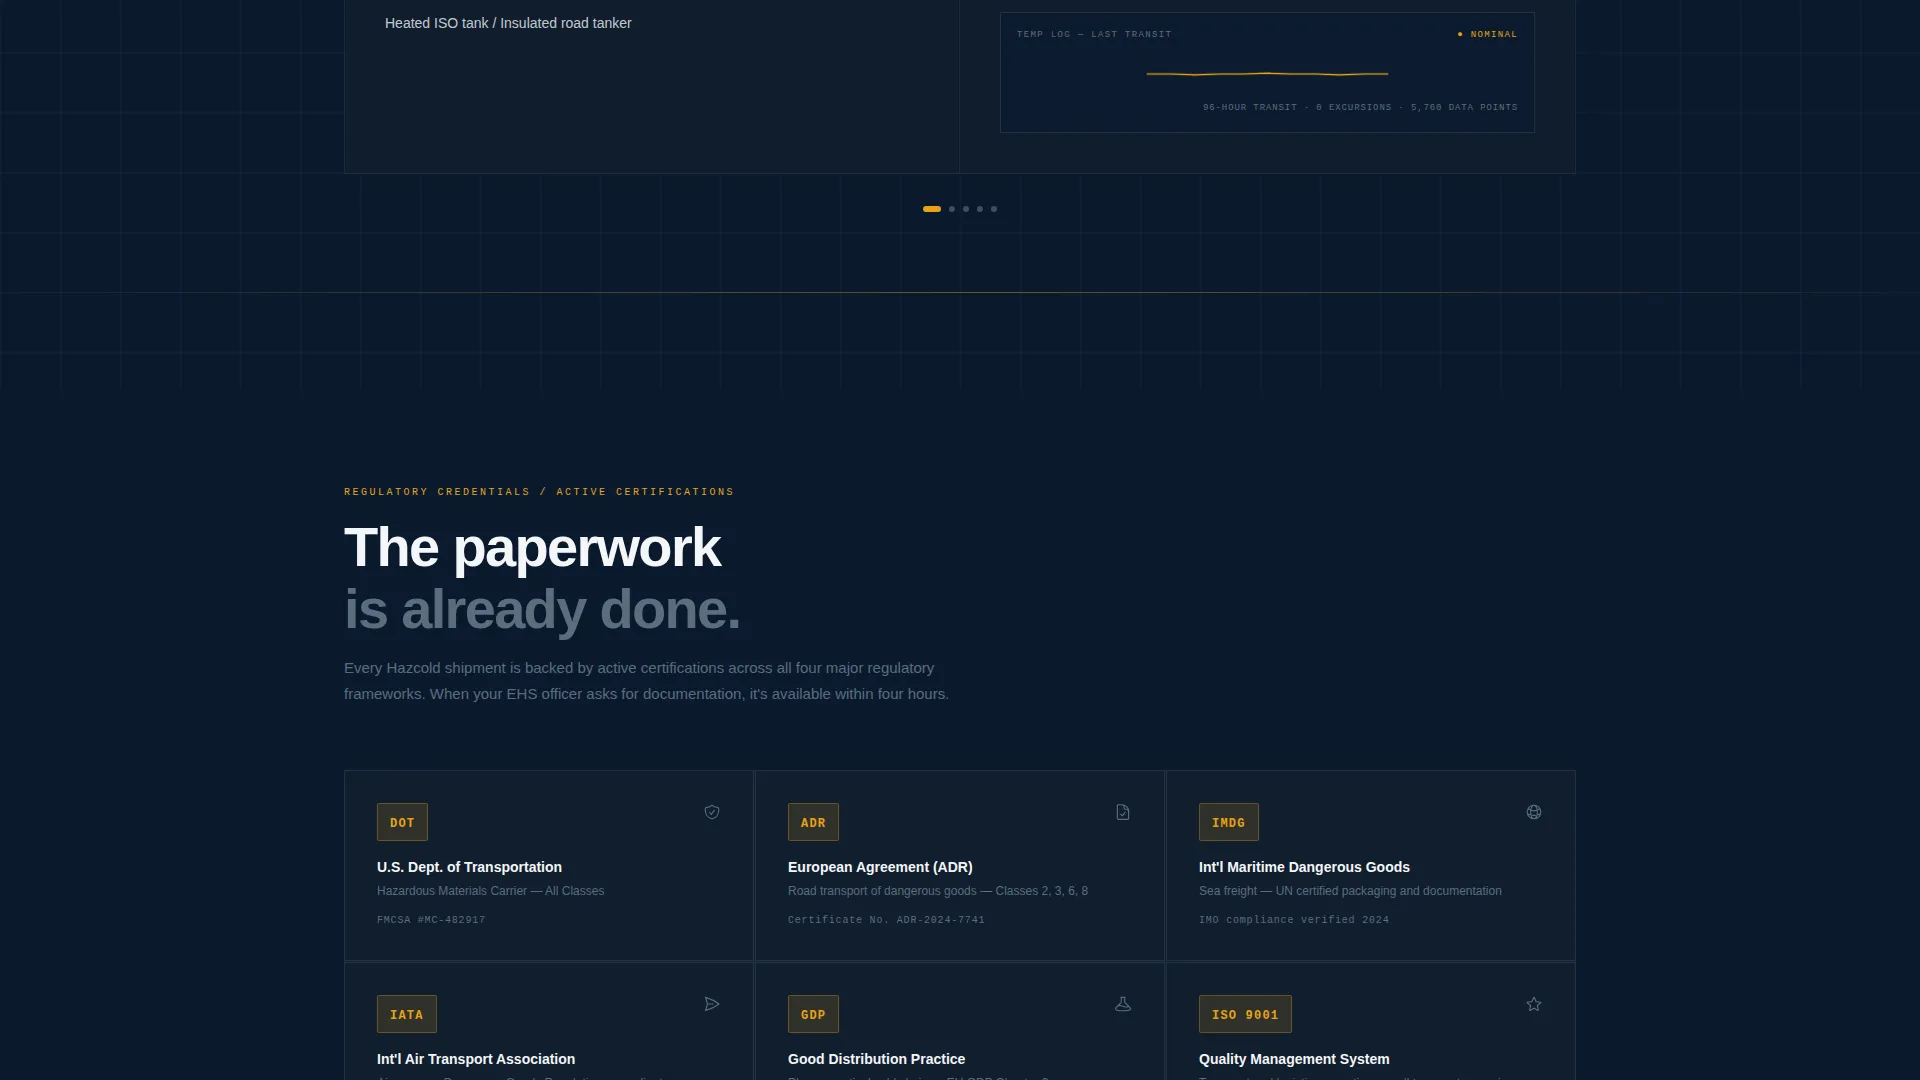Click the ADR badge label

813,822
